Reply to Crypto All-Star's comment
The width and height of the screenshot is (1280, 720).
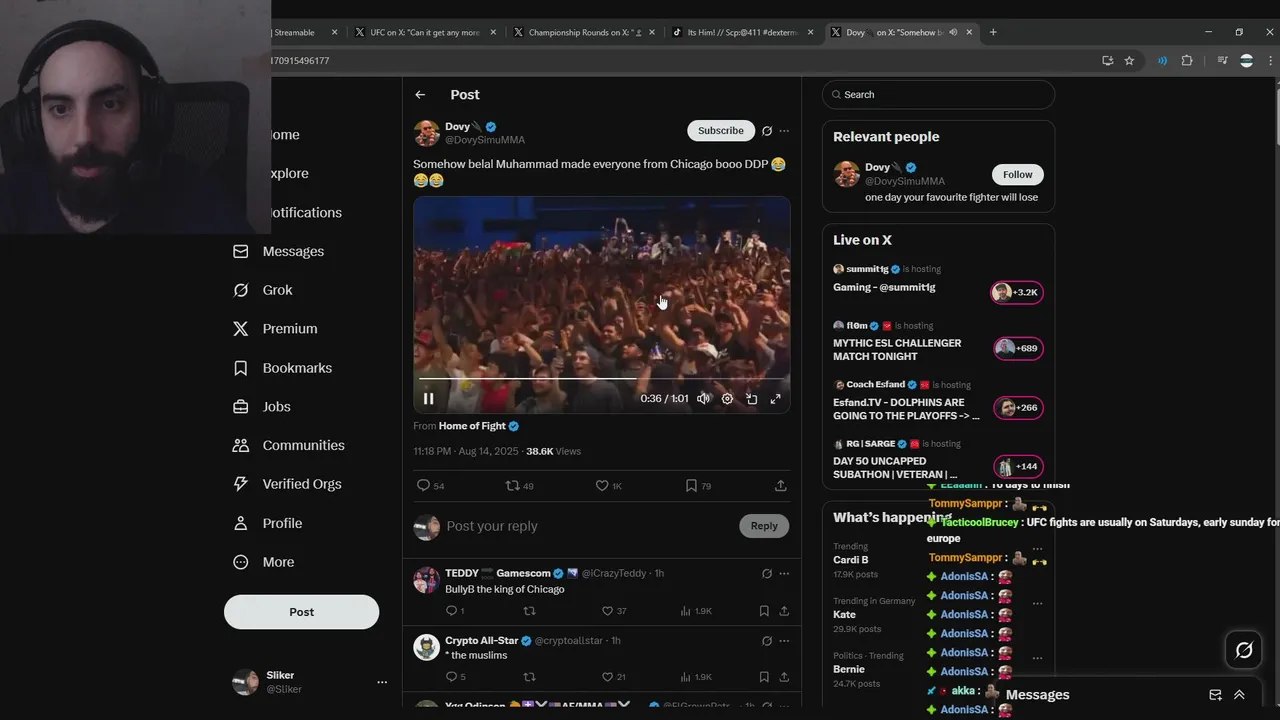454,677
